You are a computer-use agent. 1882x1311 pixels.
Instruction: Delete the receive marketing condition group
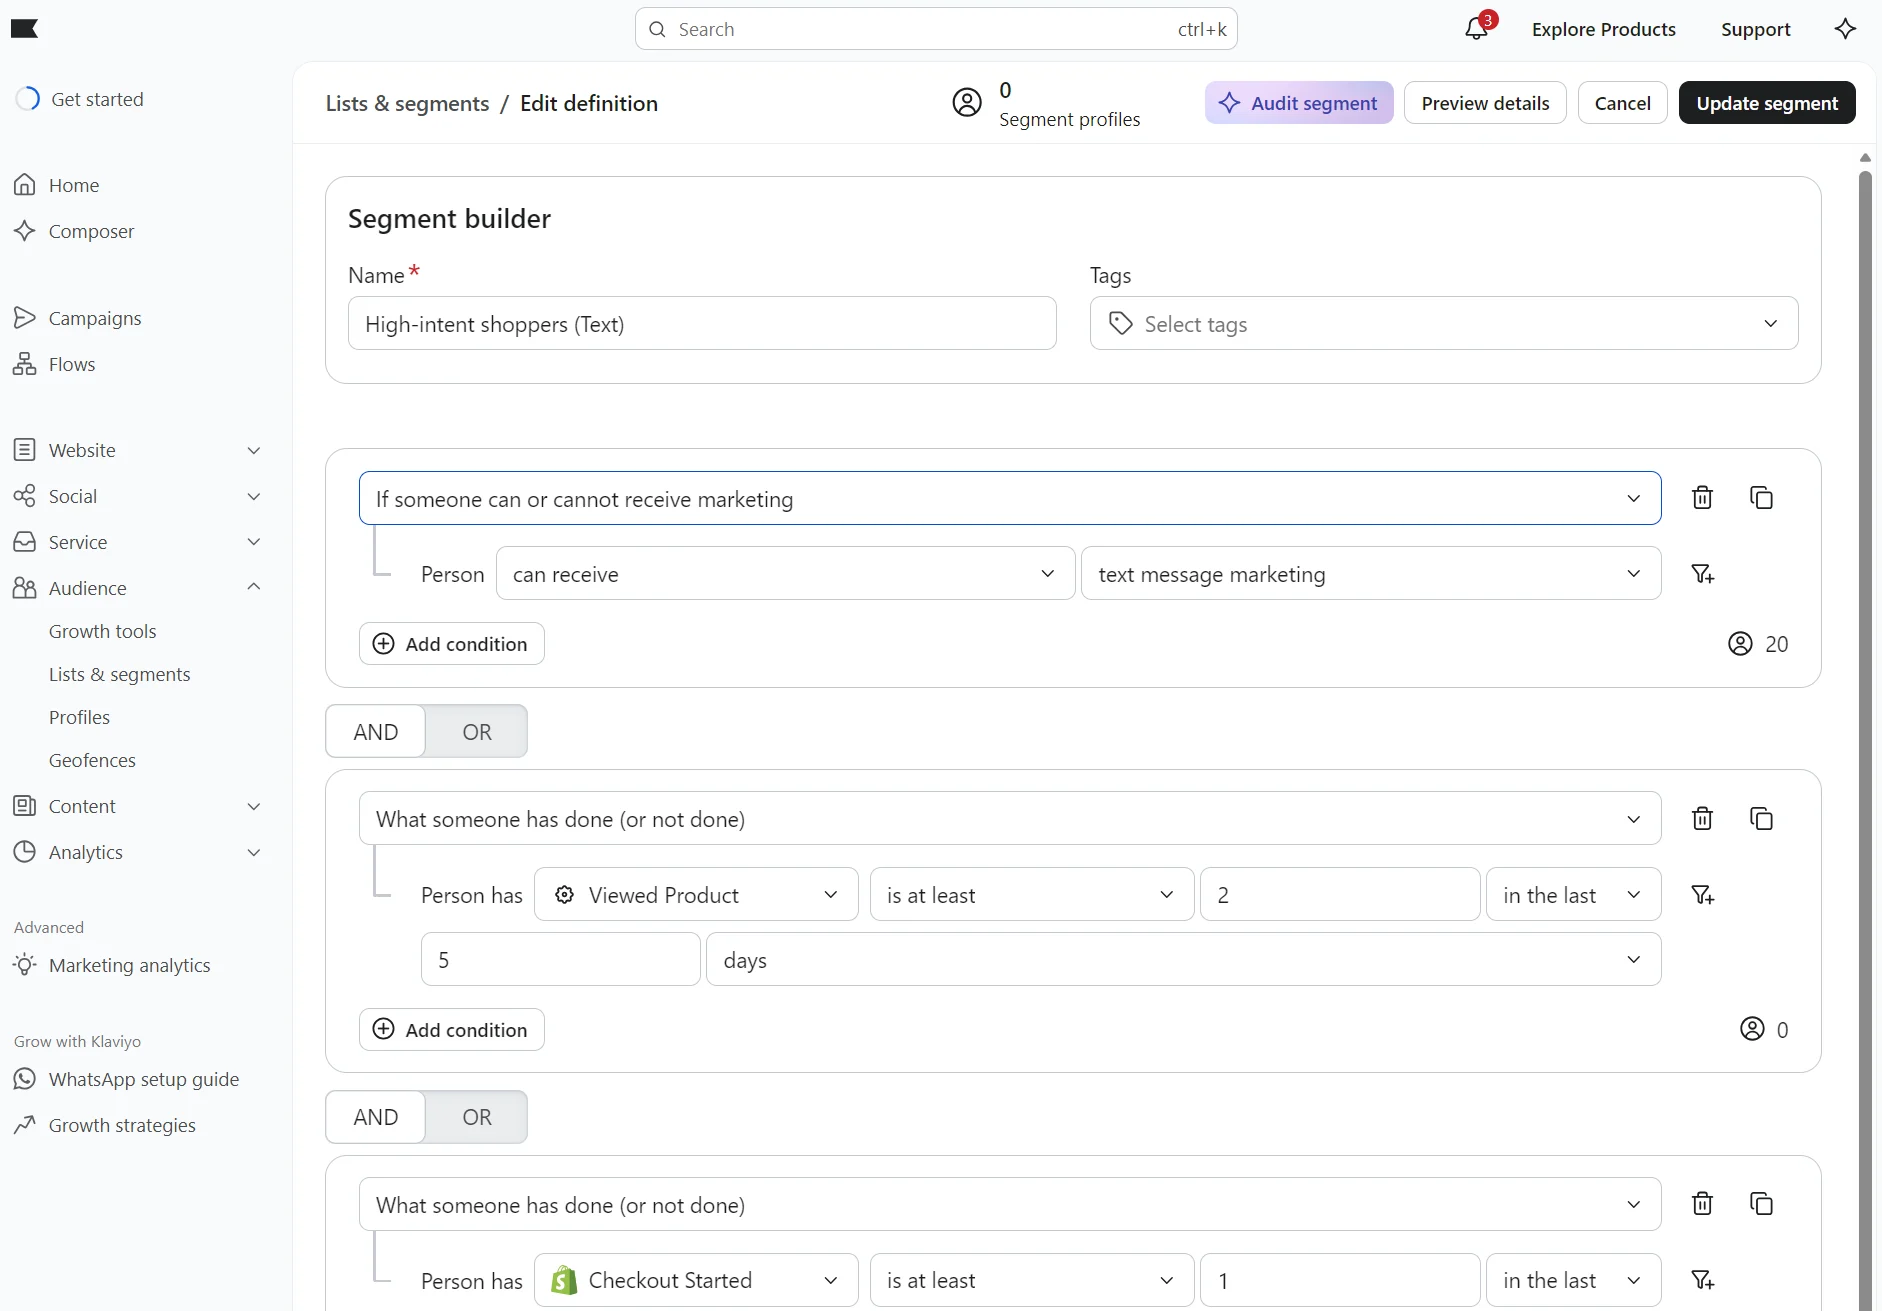pyautogui.click(x=1702, y=498)
